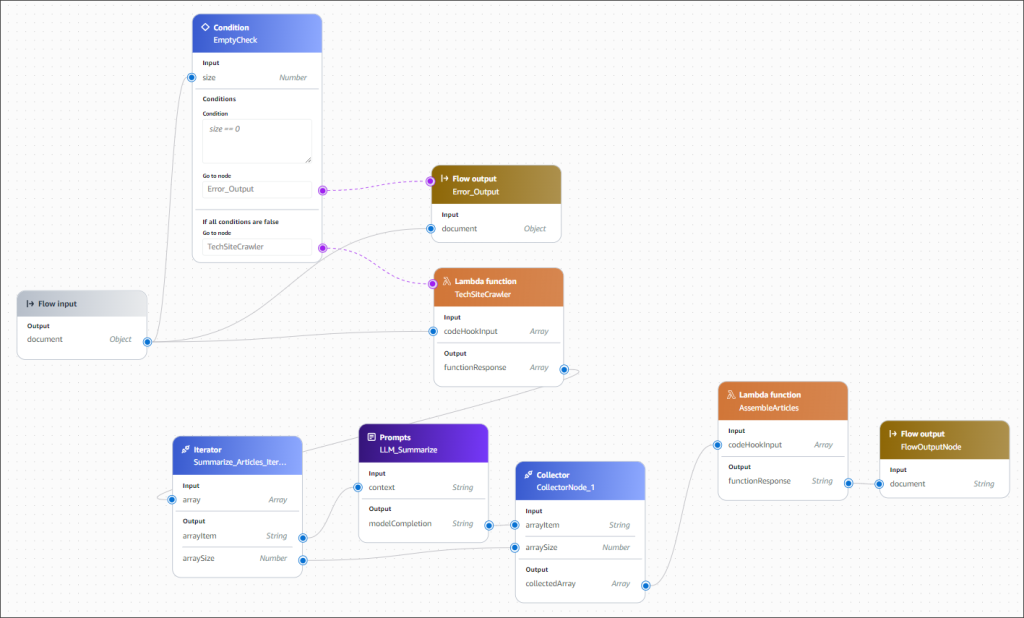Click Collector collectedArray output connector

point(646,585)
